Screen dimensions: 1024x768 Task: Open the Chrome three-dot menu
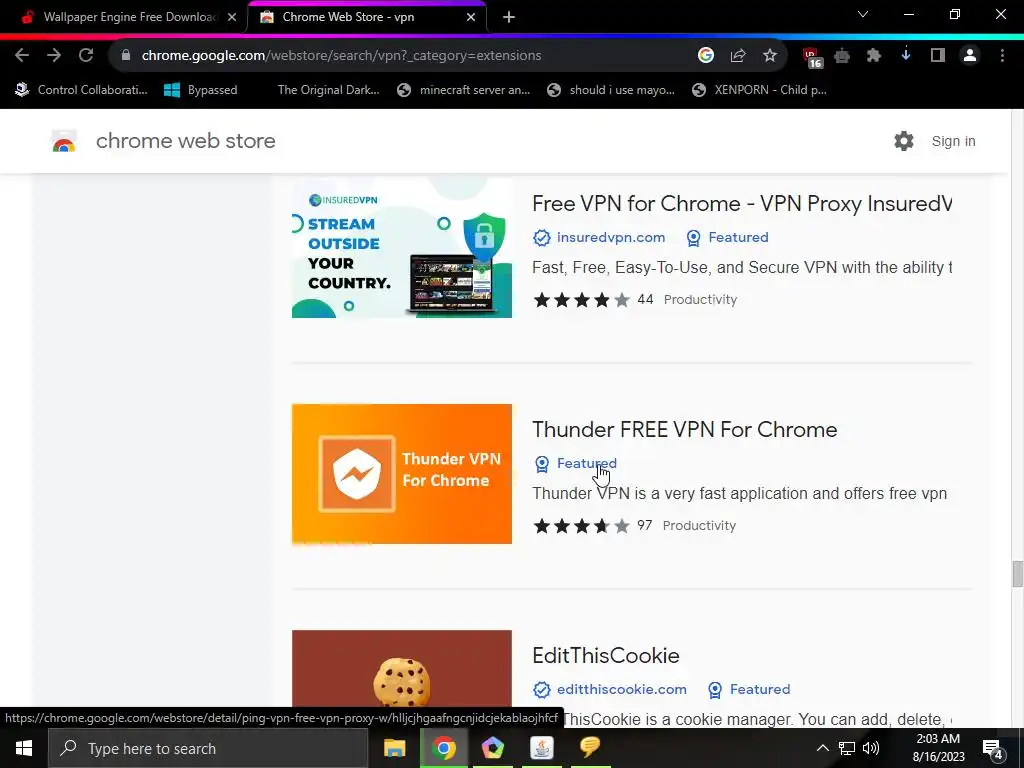point(1002,56)
